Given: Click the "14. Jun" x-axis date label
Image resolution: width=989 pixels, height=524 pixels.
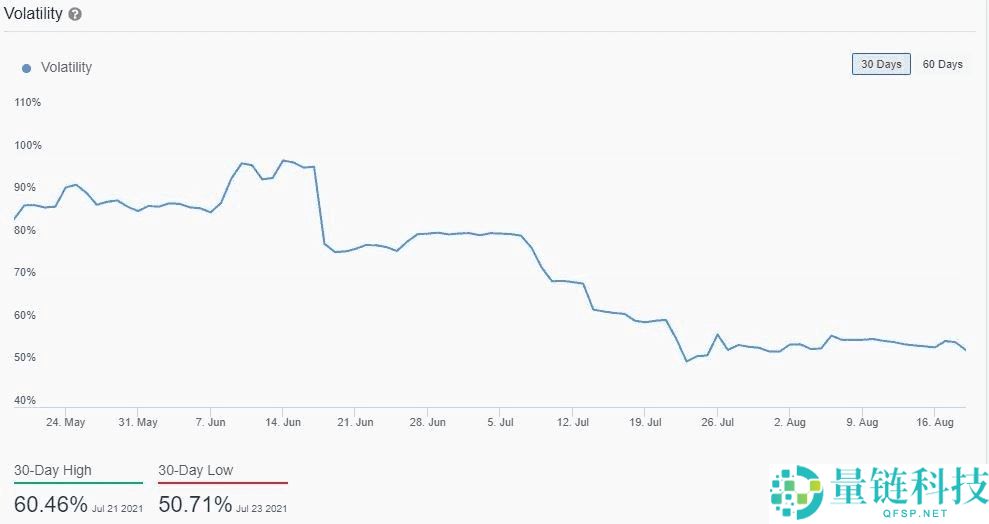Looking at the screenshot, I should tap(282, 422).
